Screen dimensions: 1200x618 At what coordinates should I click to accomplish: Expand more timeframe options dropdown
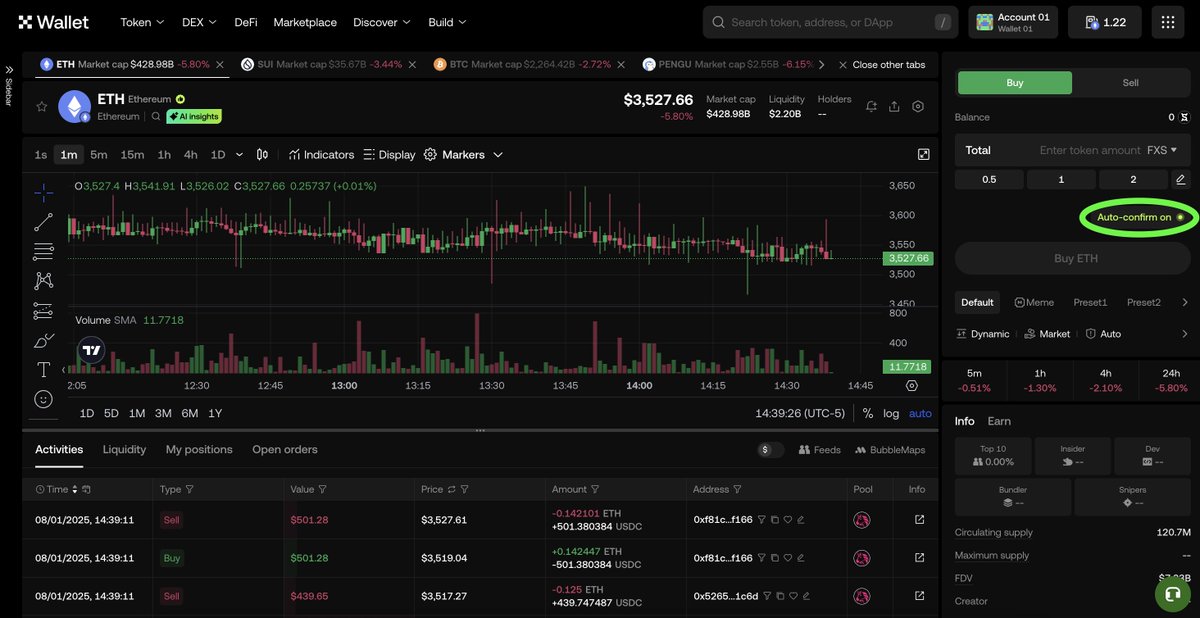(x=240, y=155)
